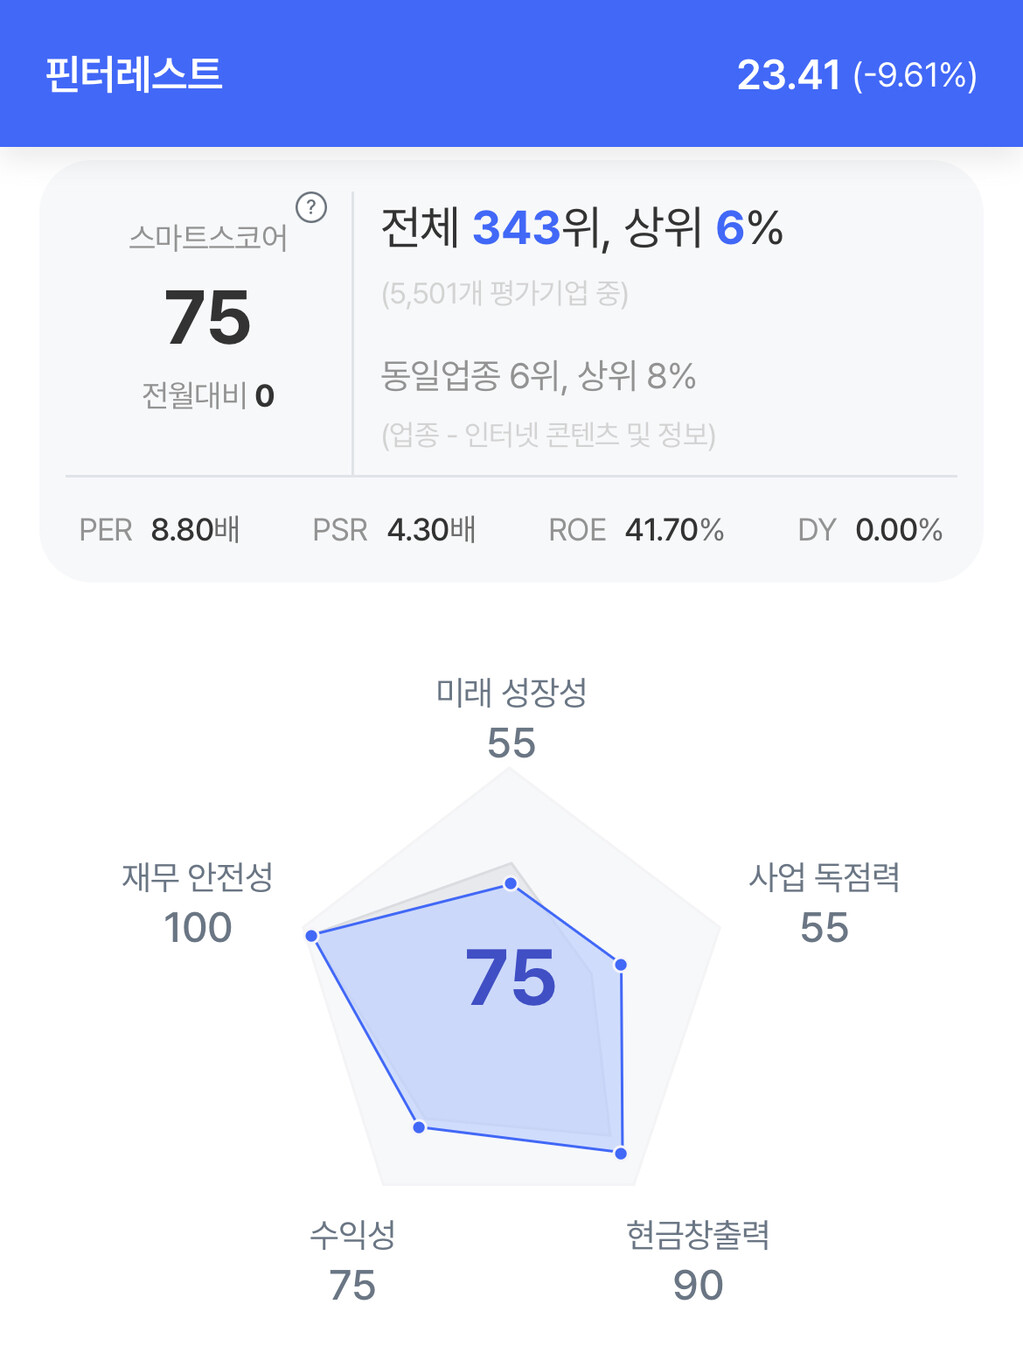Tap the ROE 41.70% metric
The height and width of the screenshot is (1360, 1023).
coord(636,530)
